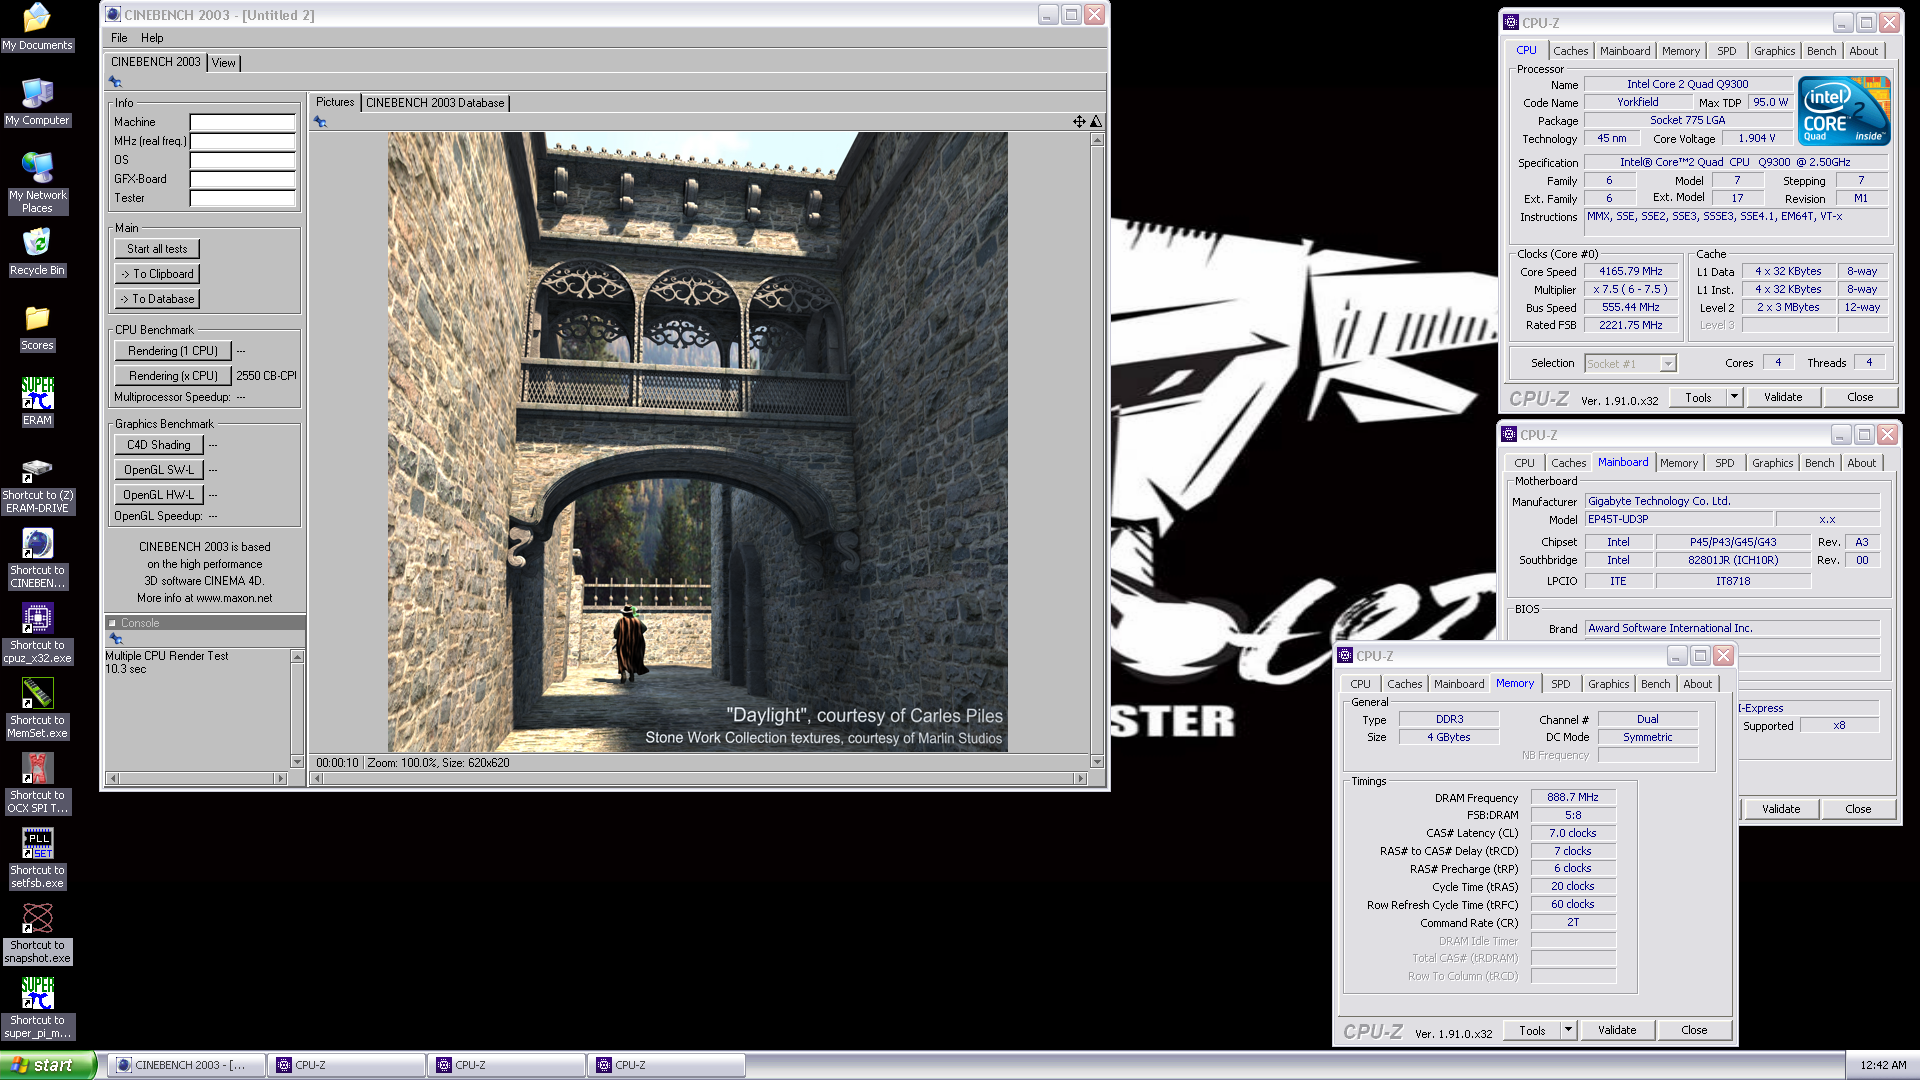Open Graphics tab in Mainboard CPU-Z window
The height and width of the screenshot is (1080, 1920).
coord(1772,463)
